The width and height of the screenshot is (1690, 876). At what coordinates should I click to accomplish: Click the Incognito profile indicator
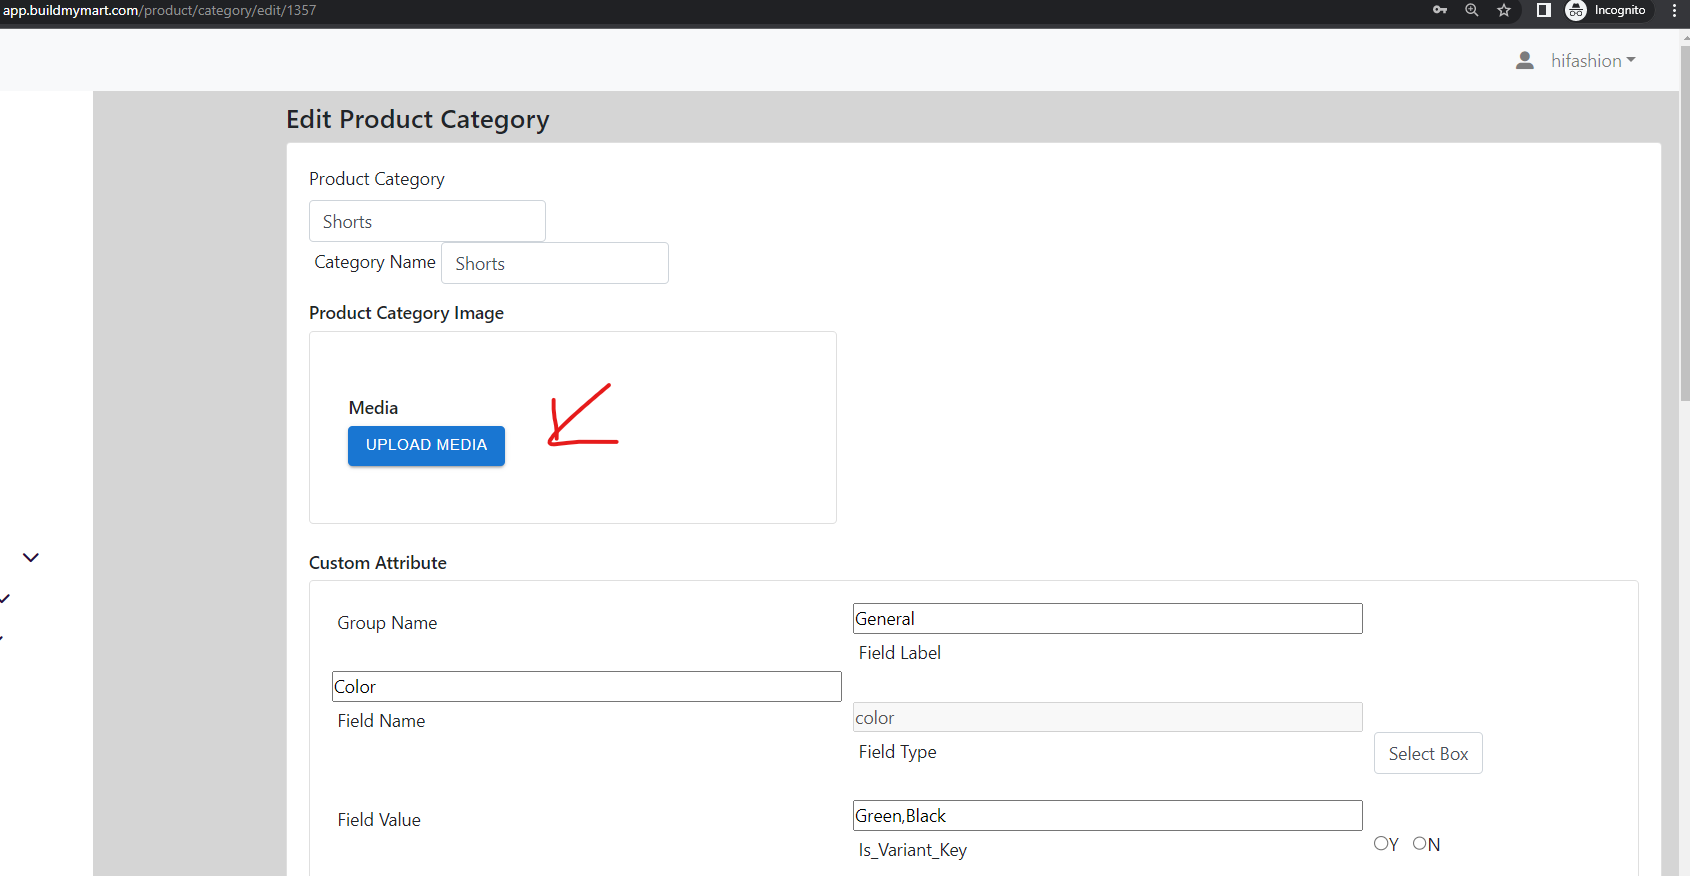(x=1606, y=10)
